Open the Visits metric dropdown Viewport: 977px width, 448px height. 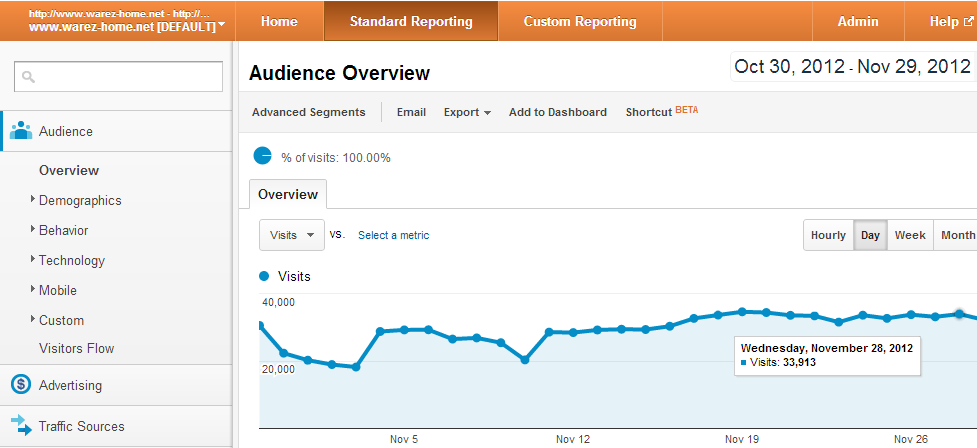(x=292, y=235)
